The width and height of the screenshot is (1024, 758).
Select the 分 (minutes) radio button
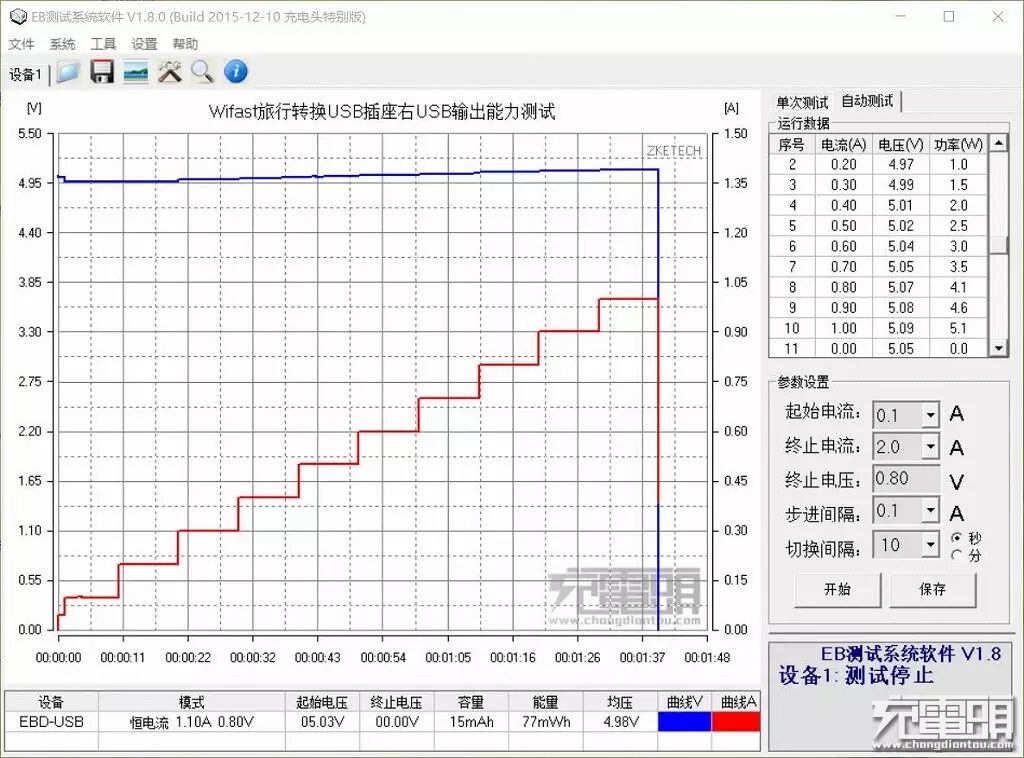tap(957, 555)
